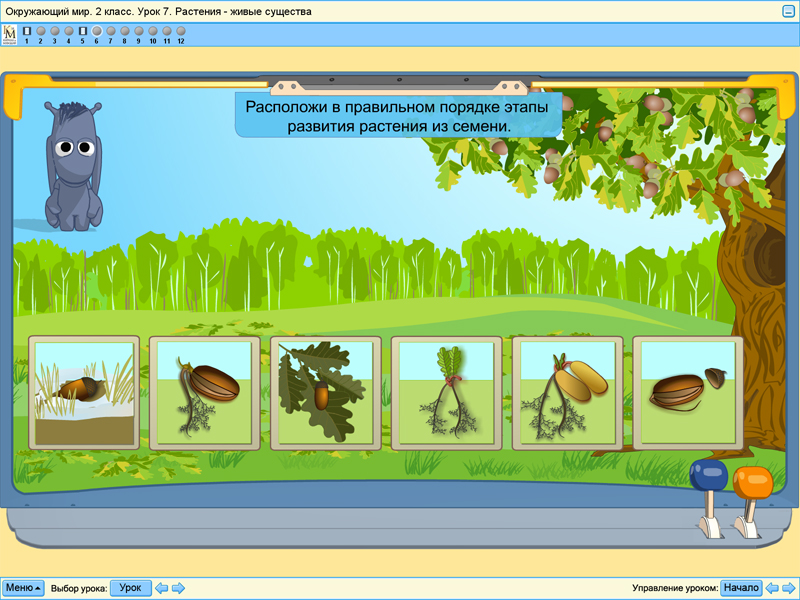The width and height of the screenshot is (800, 600).
Task: Click previous lesson arrow next to Урок
Action: [162, 588]
